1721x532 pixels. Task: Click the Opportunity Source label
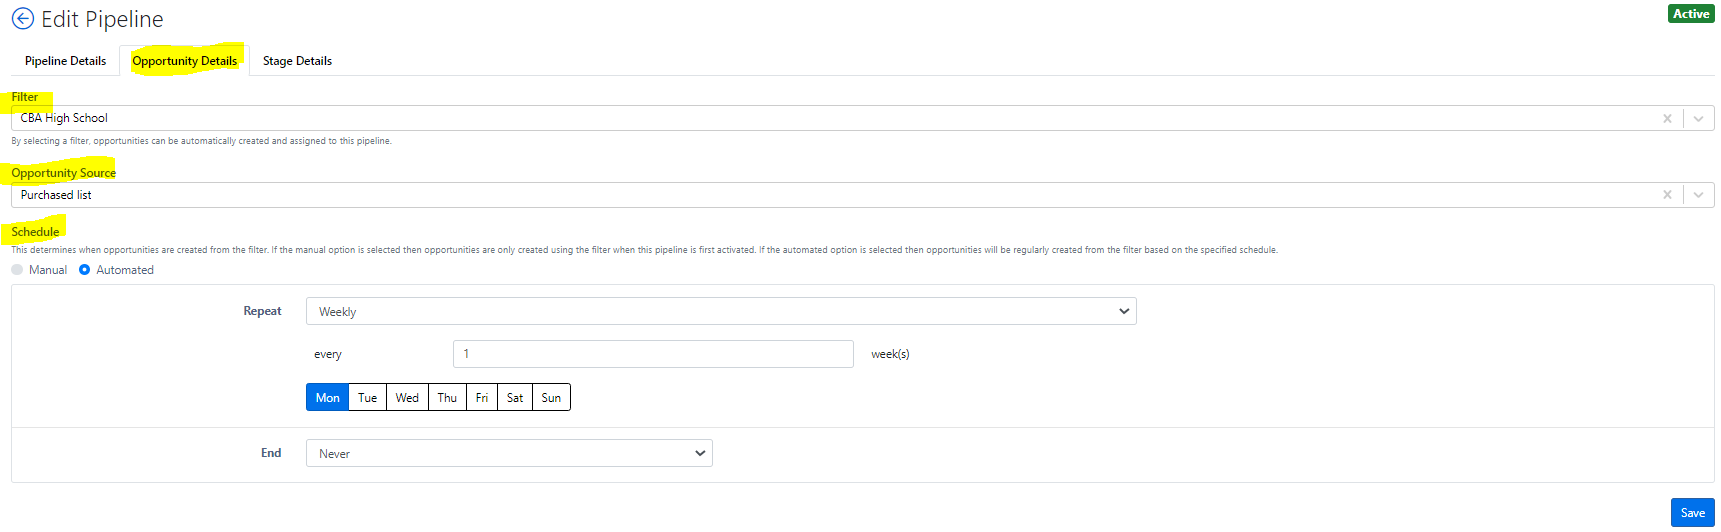tap(64, 173)
